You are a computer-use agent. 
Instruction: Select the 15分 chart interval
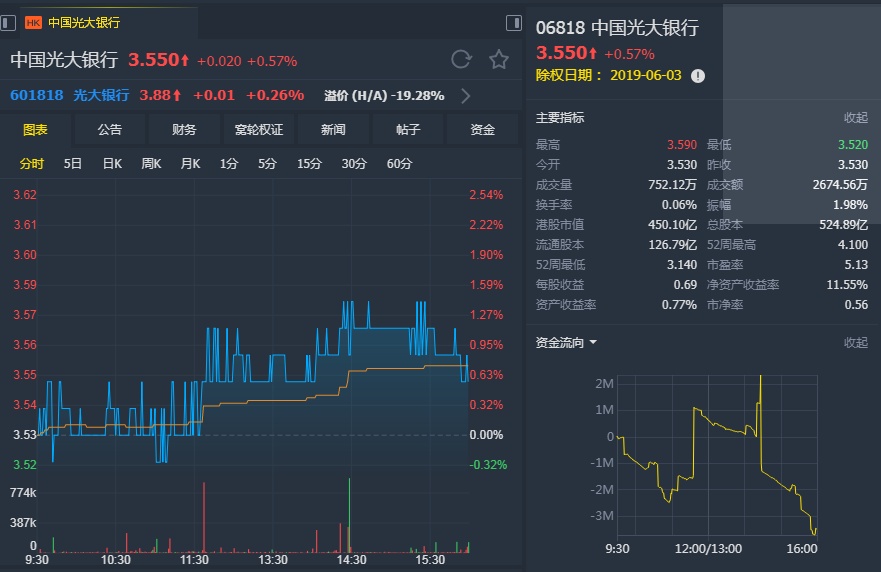pyautogui.click(x=309, y=164)
